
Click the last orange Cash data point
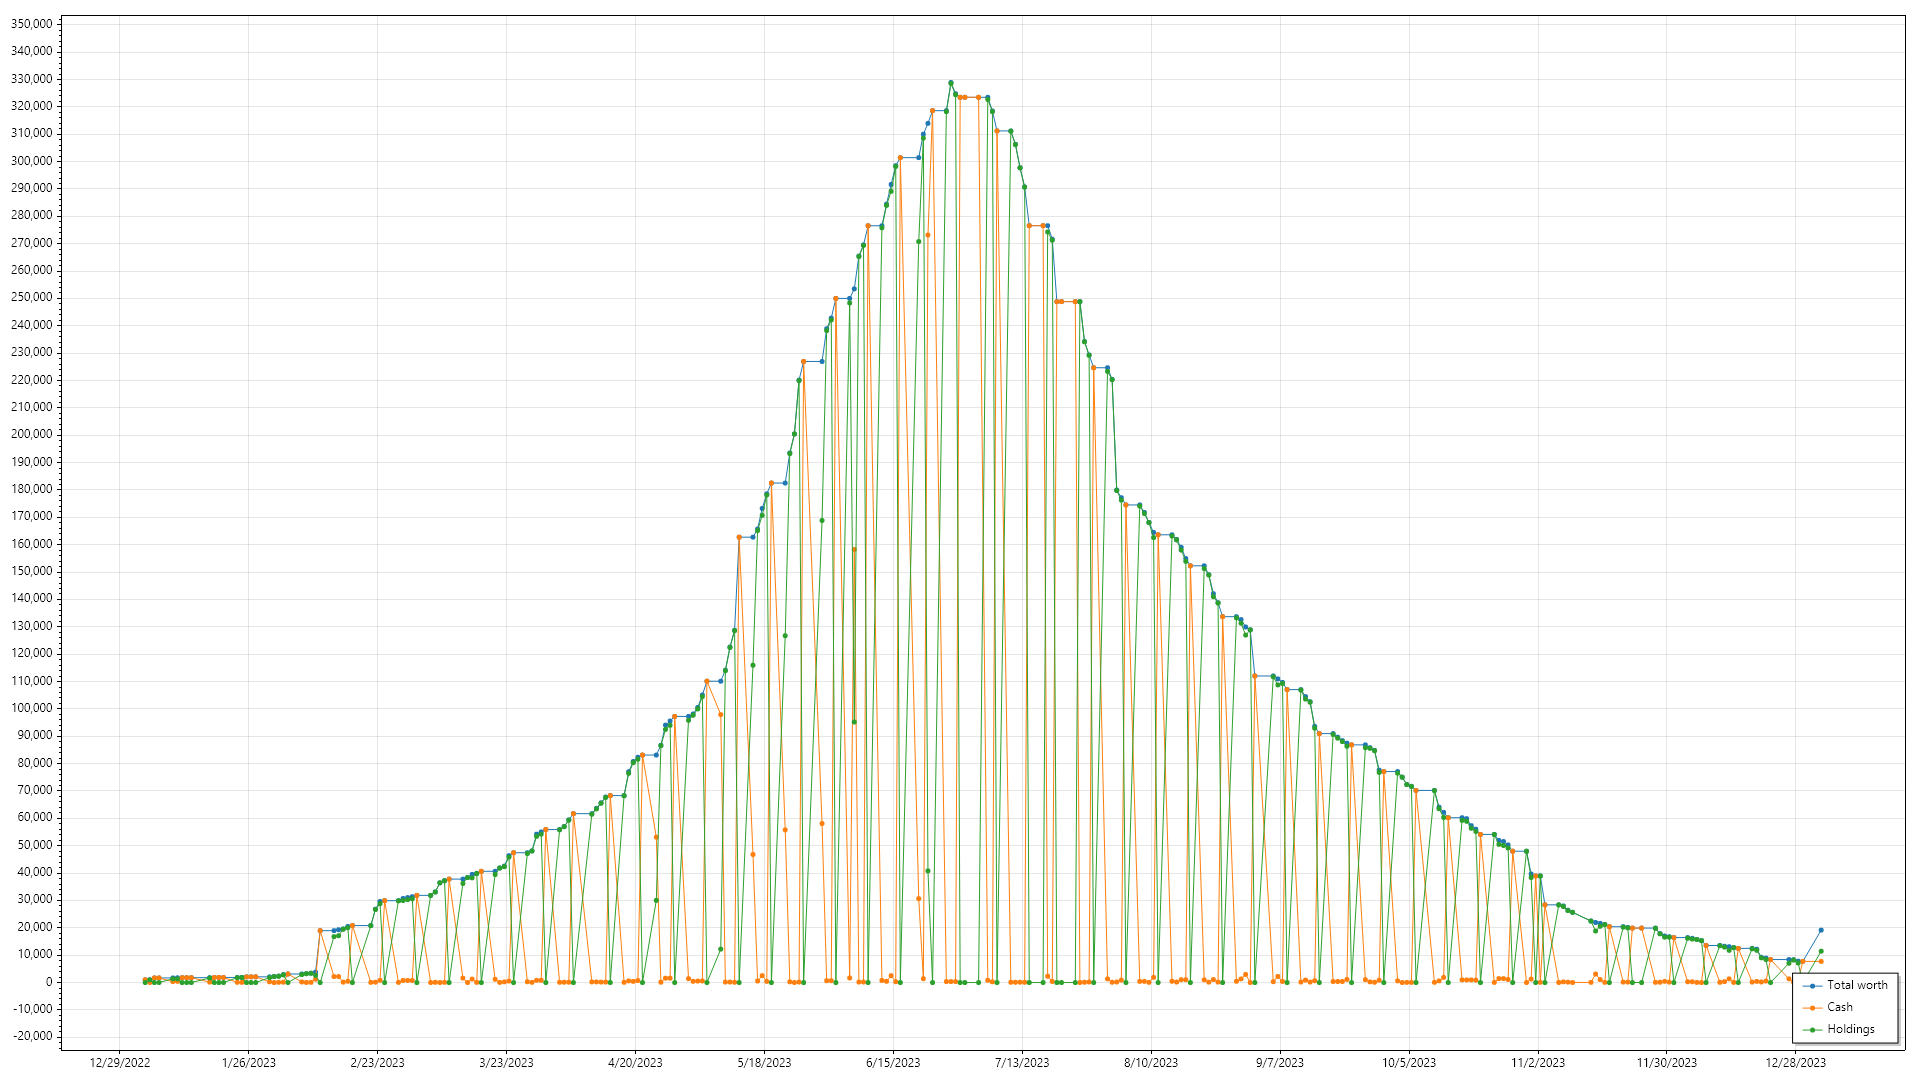pos(1821,961)
